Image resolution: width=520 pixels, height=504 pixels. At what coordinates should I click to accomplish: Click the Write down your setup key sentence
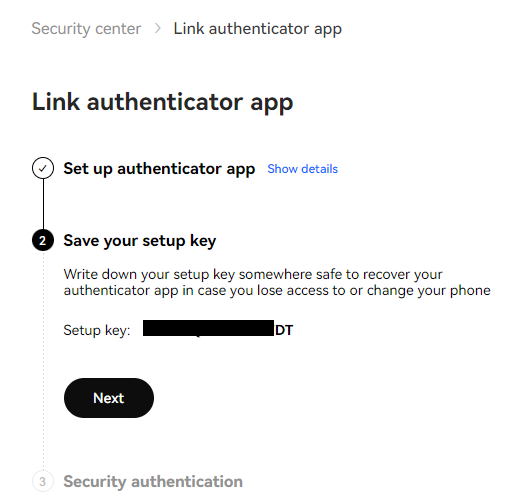click(253, 275)
